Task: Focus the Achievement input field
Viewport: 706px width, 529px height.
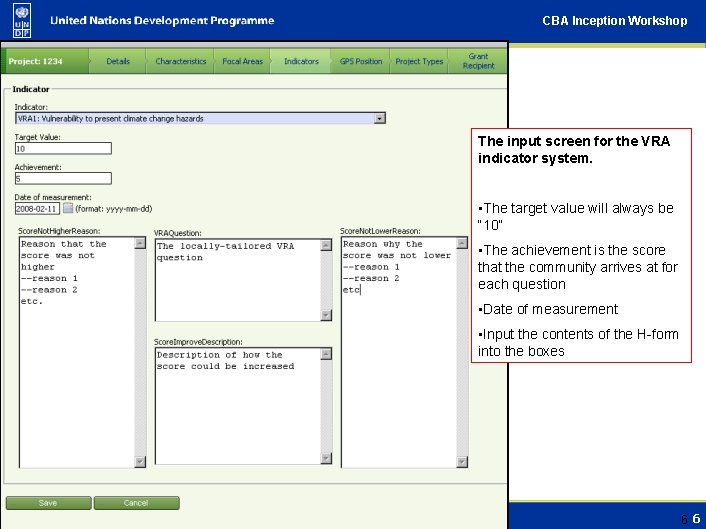Action: coord(63,179)
